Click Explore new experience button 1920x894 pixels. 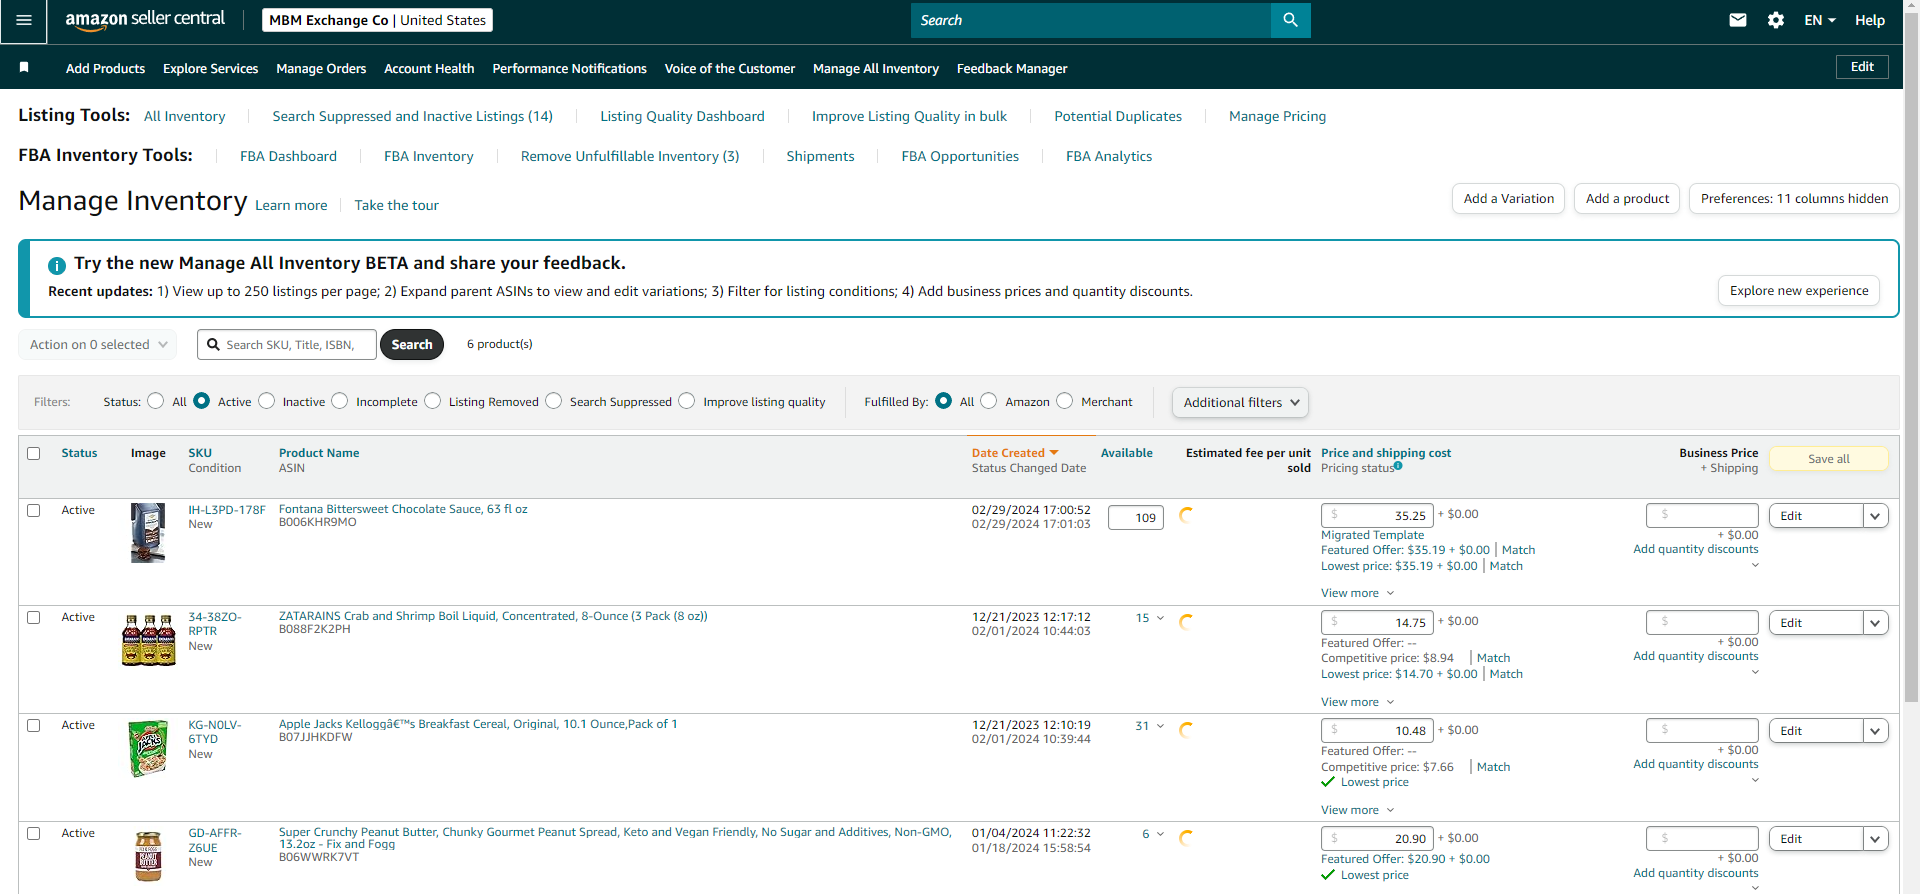click(x=1799, y=291)
